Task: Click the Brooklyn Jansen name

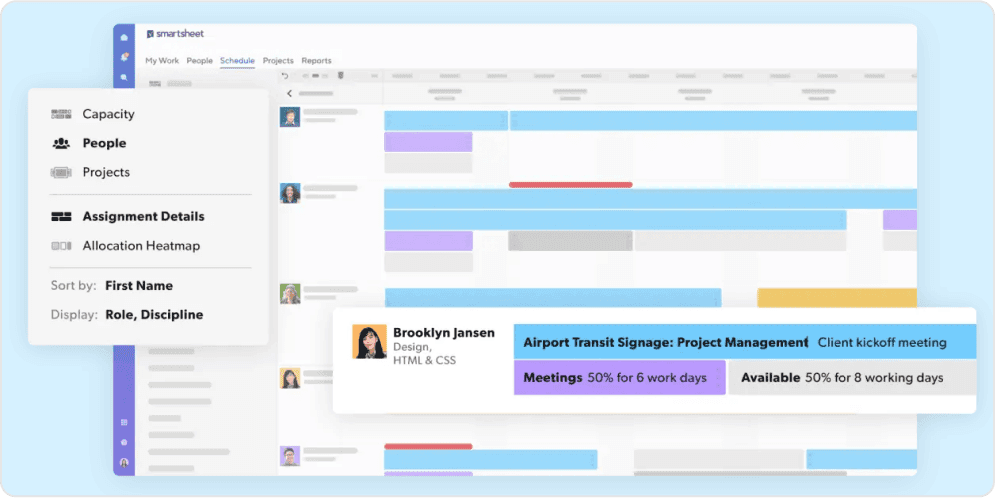Action: click(444, 333)
